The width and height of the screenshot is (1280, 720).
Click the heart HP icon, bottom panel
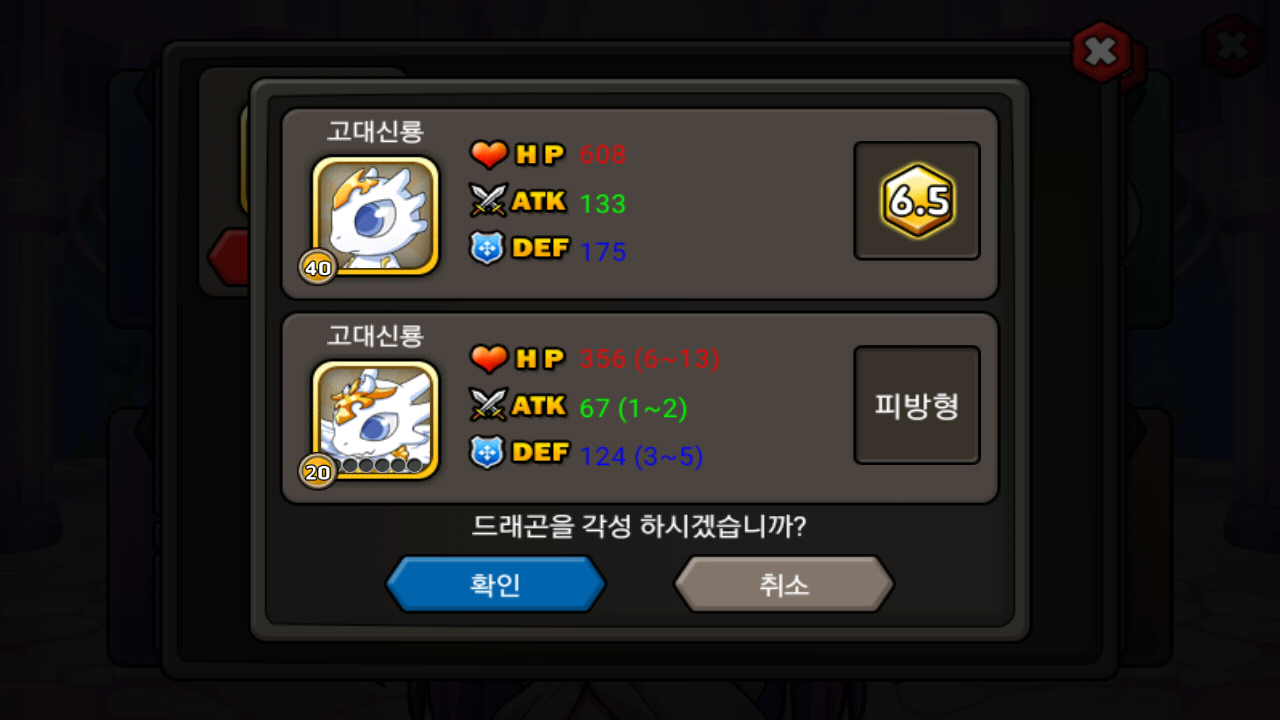point(489,359)
